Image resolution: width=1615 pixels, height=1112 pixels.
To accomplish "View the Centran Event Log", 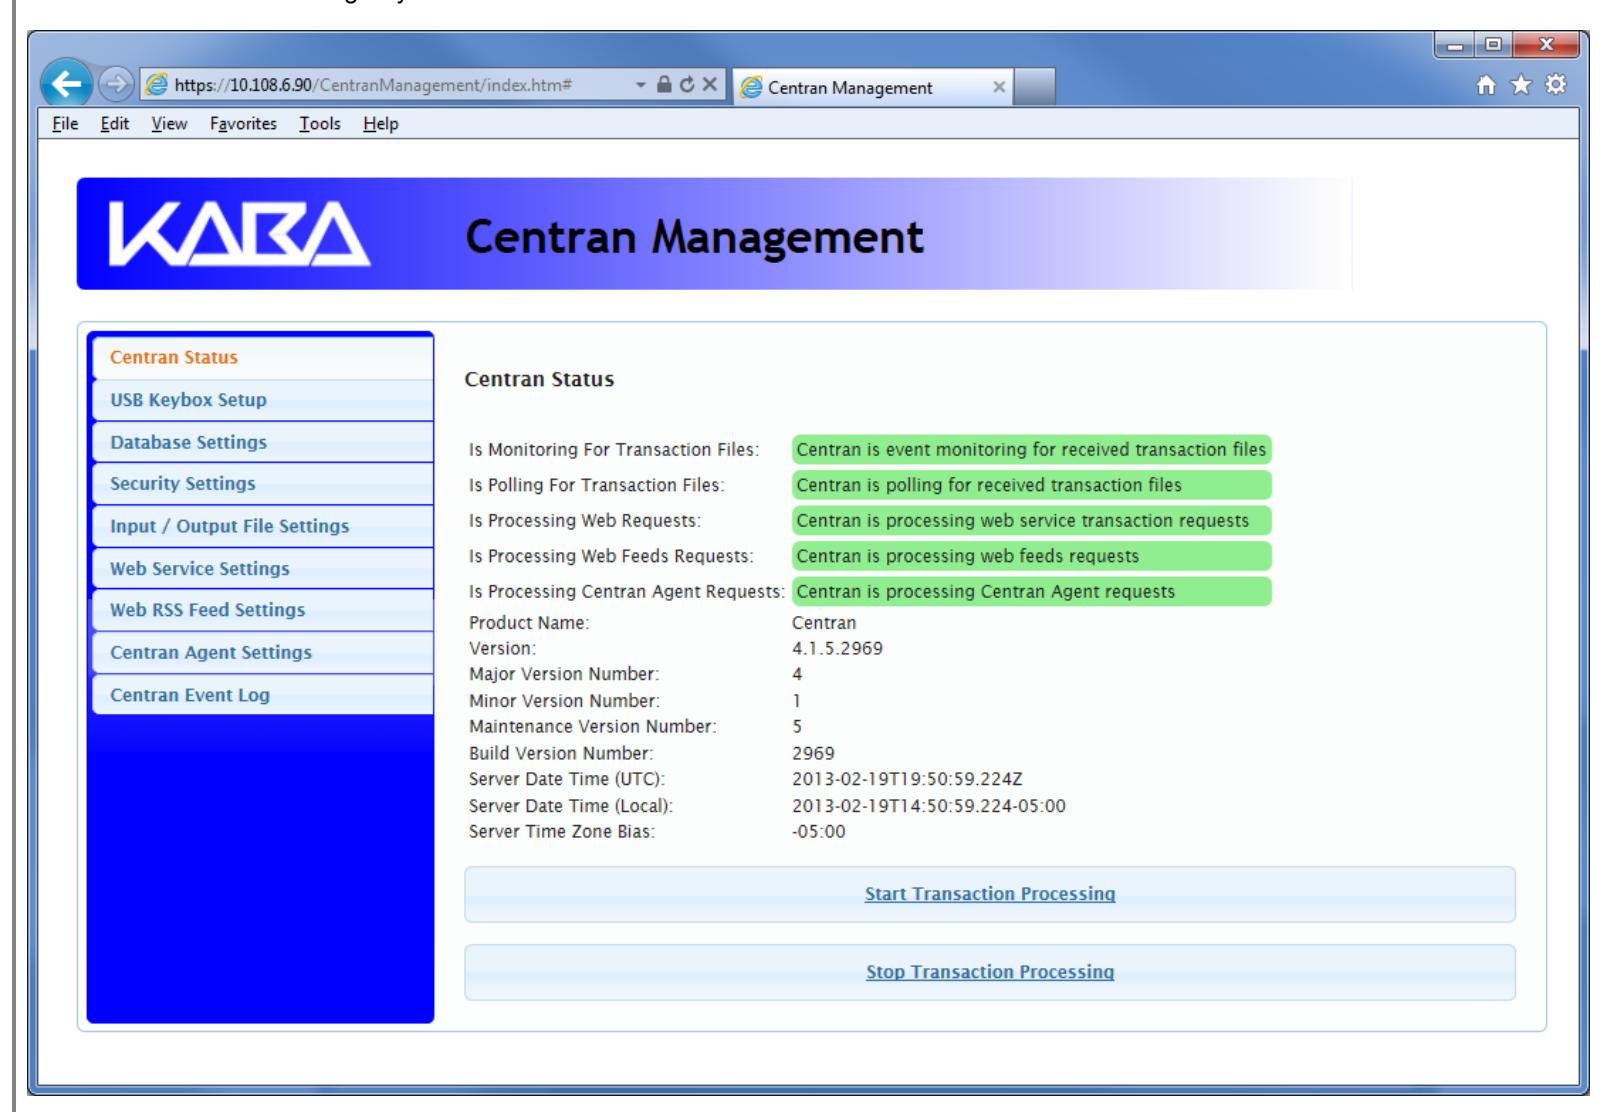I will click(x=263, y=695).
